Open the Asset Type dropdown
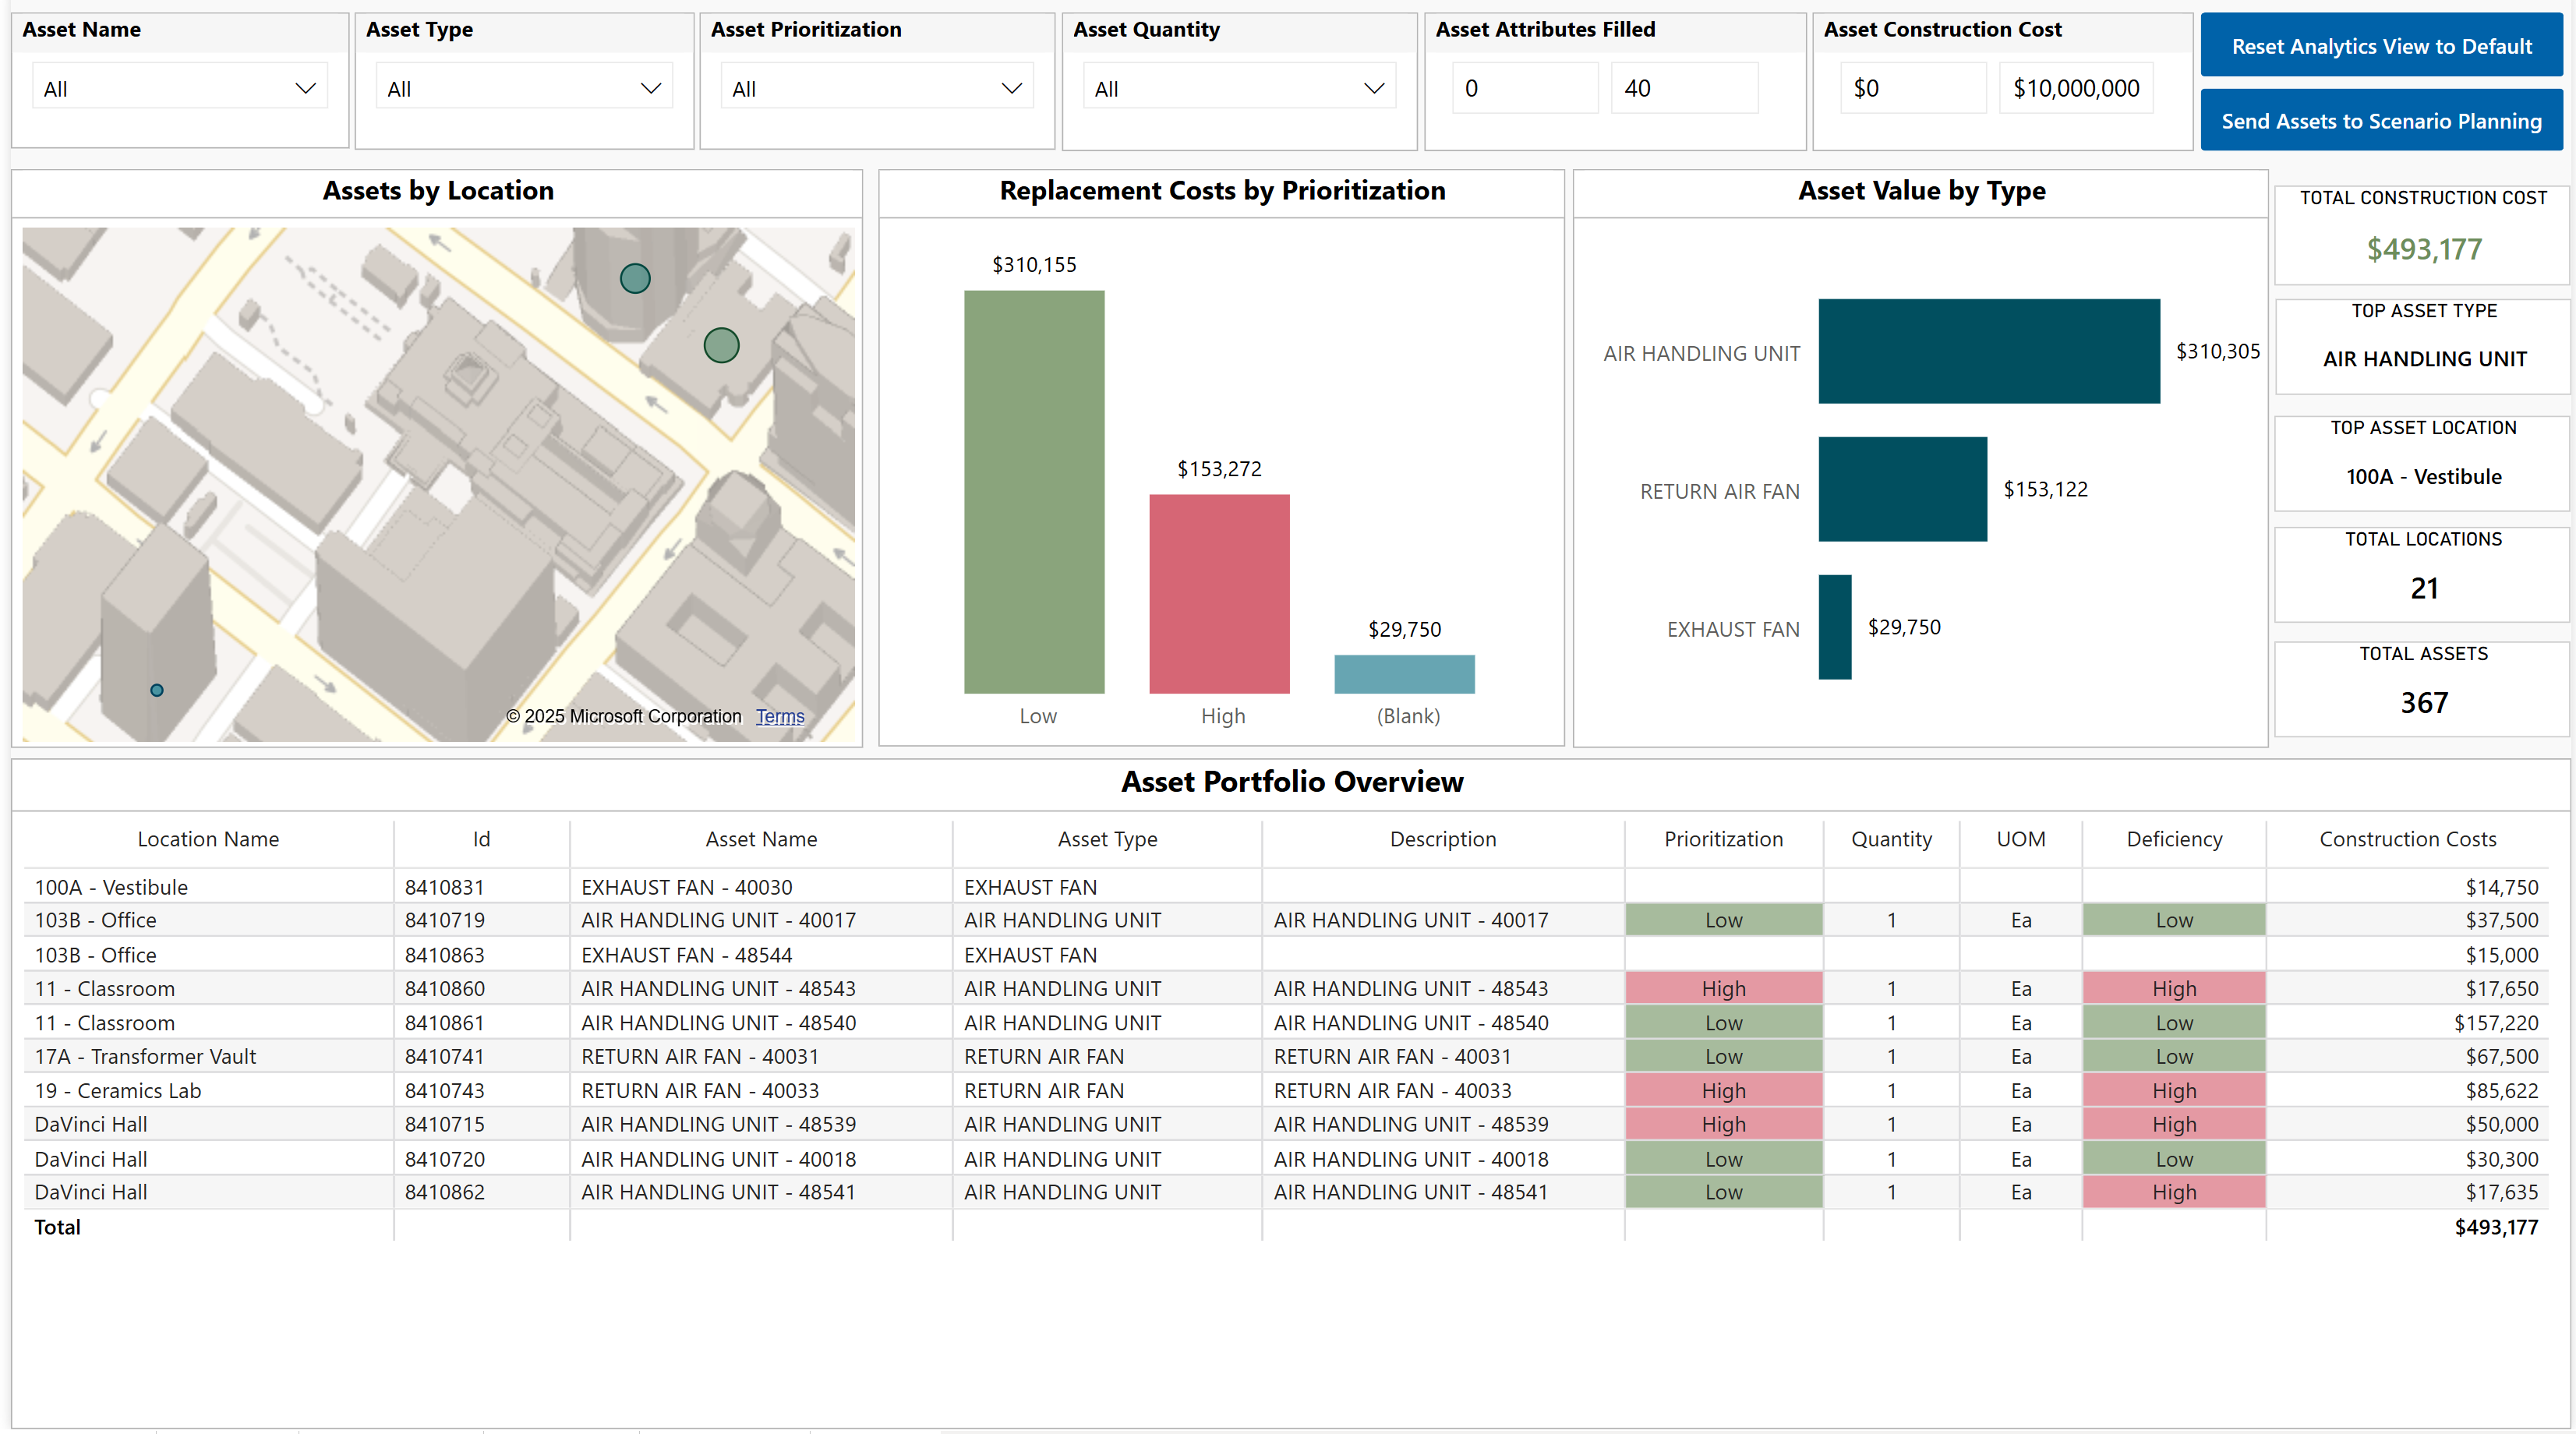Screen dimensions: 2576x1434 click(524, 89)
